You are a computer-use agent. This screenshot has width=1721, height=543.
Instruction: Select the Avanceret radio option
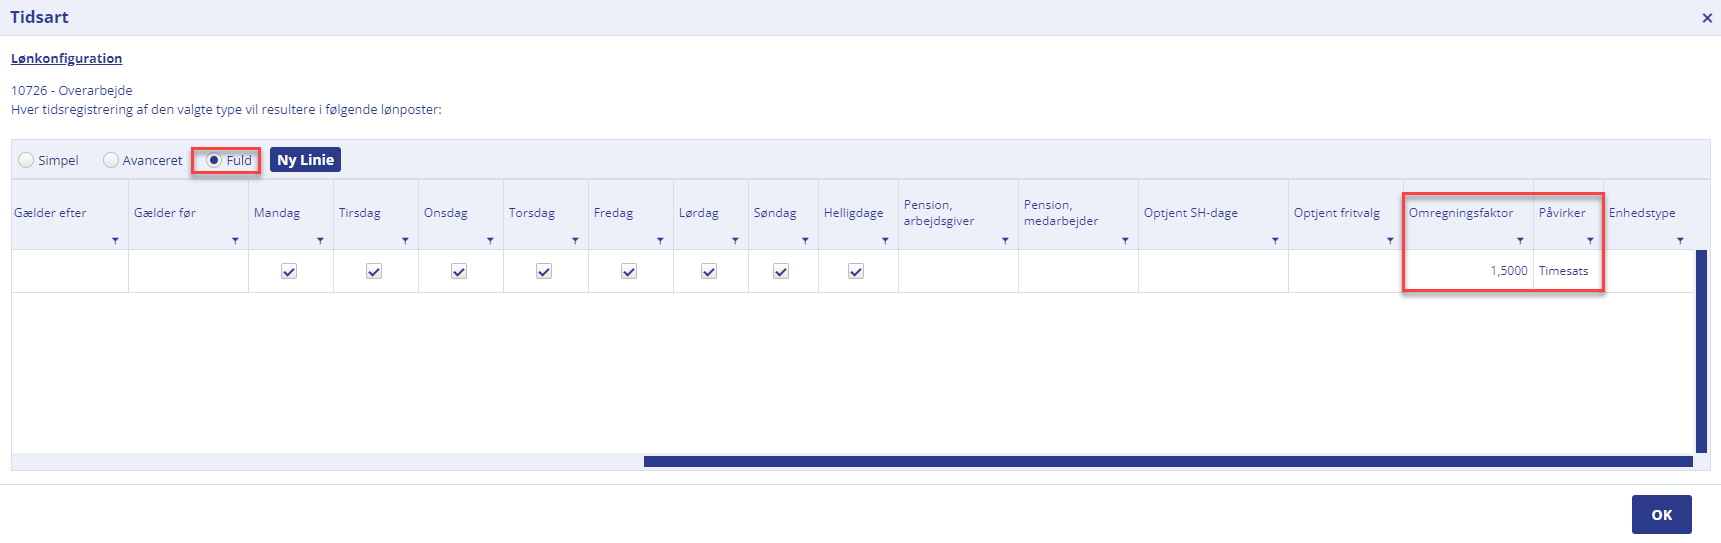[111, 160]
